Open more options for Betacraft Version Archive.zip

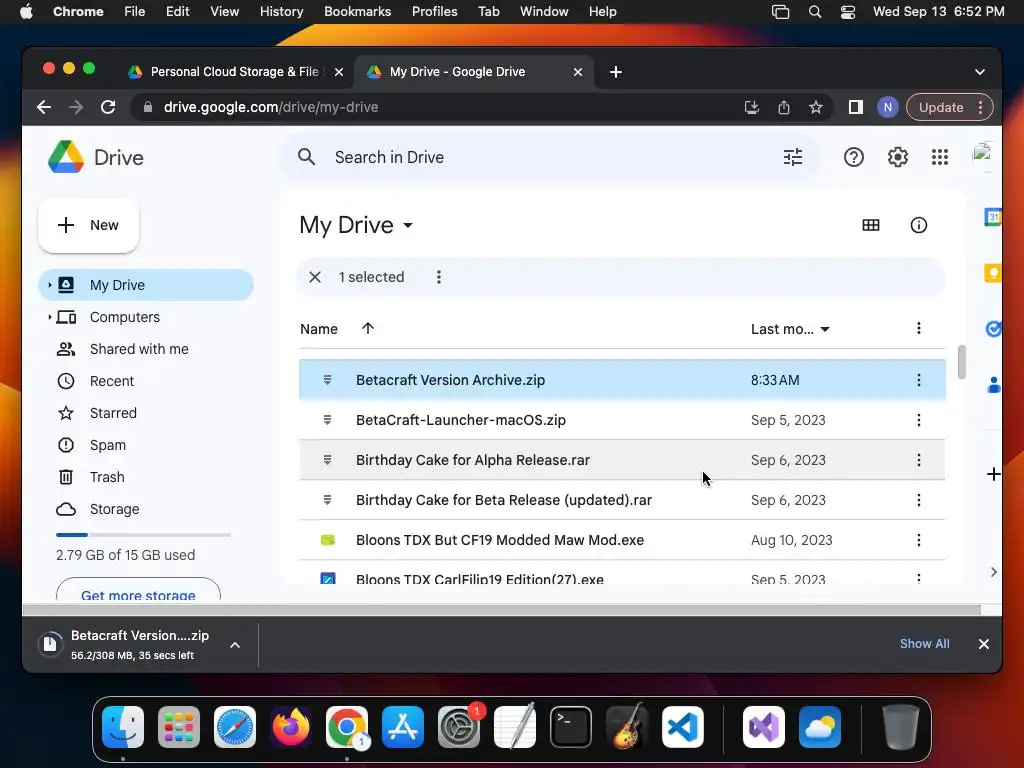click(x=918, y=380)
